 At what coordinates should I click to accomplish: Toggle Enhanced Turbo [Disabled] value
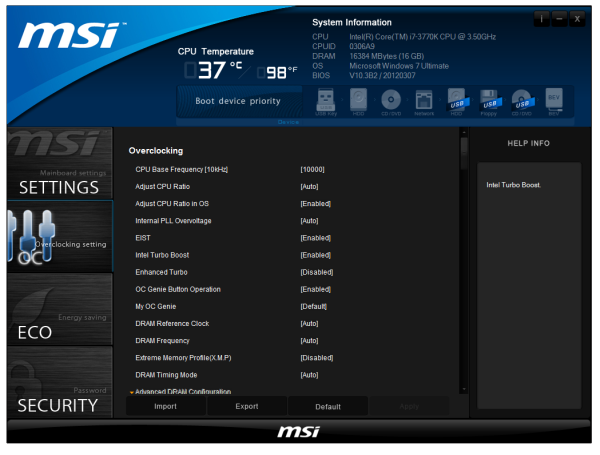[x=316, y=272]
